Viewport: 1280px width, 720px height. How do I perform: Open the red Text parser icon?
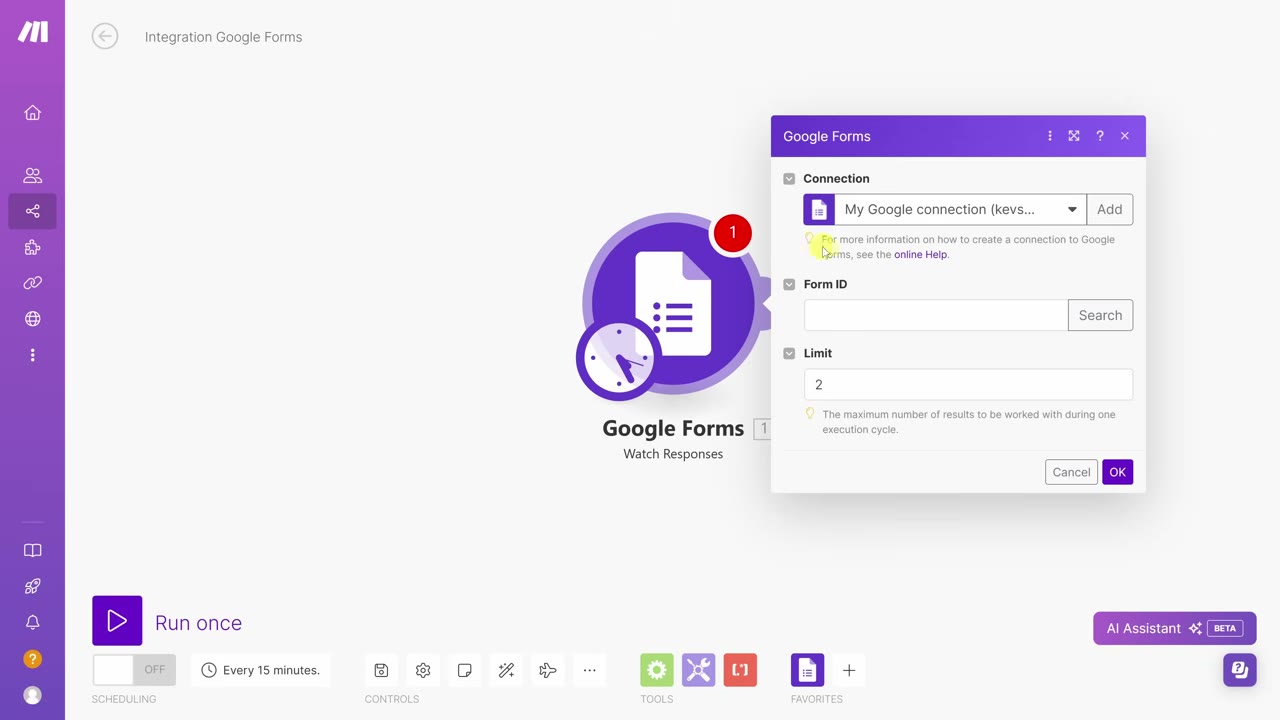pyautogui.click(x=740, y=670)
